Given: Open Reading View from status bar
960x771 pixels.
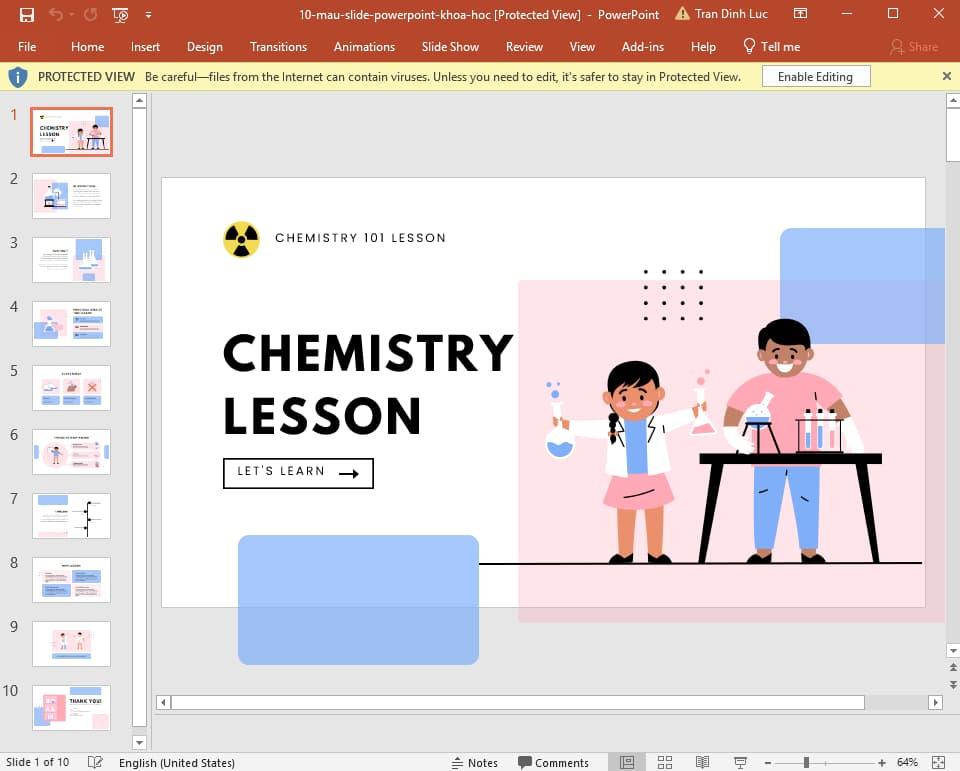Looking at the screenshot, I should (701, 762).
